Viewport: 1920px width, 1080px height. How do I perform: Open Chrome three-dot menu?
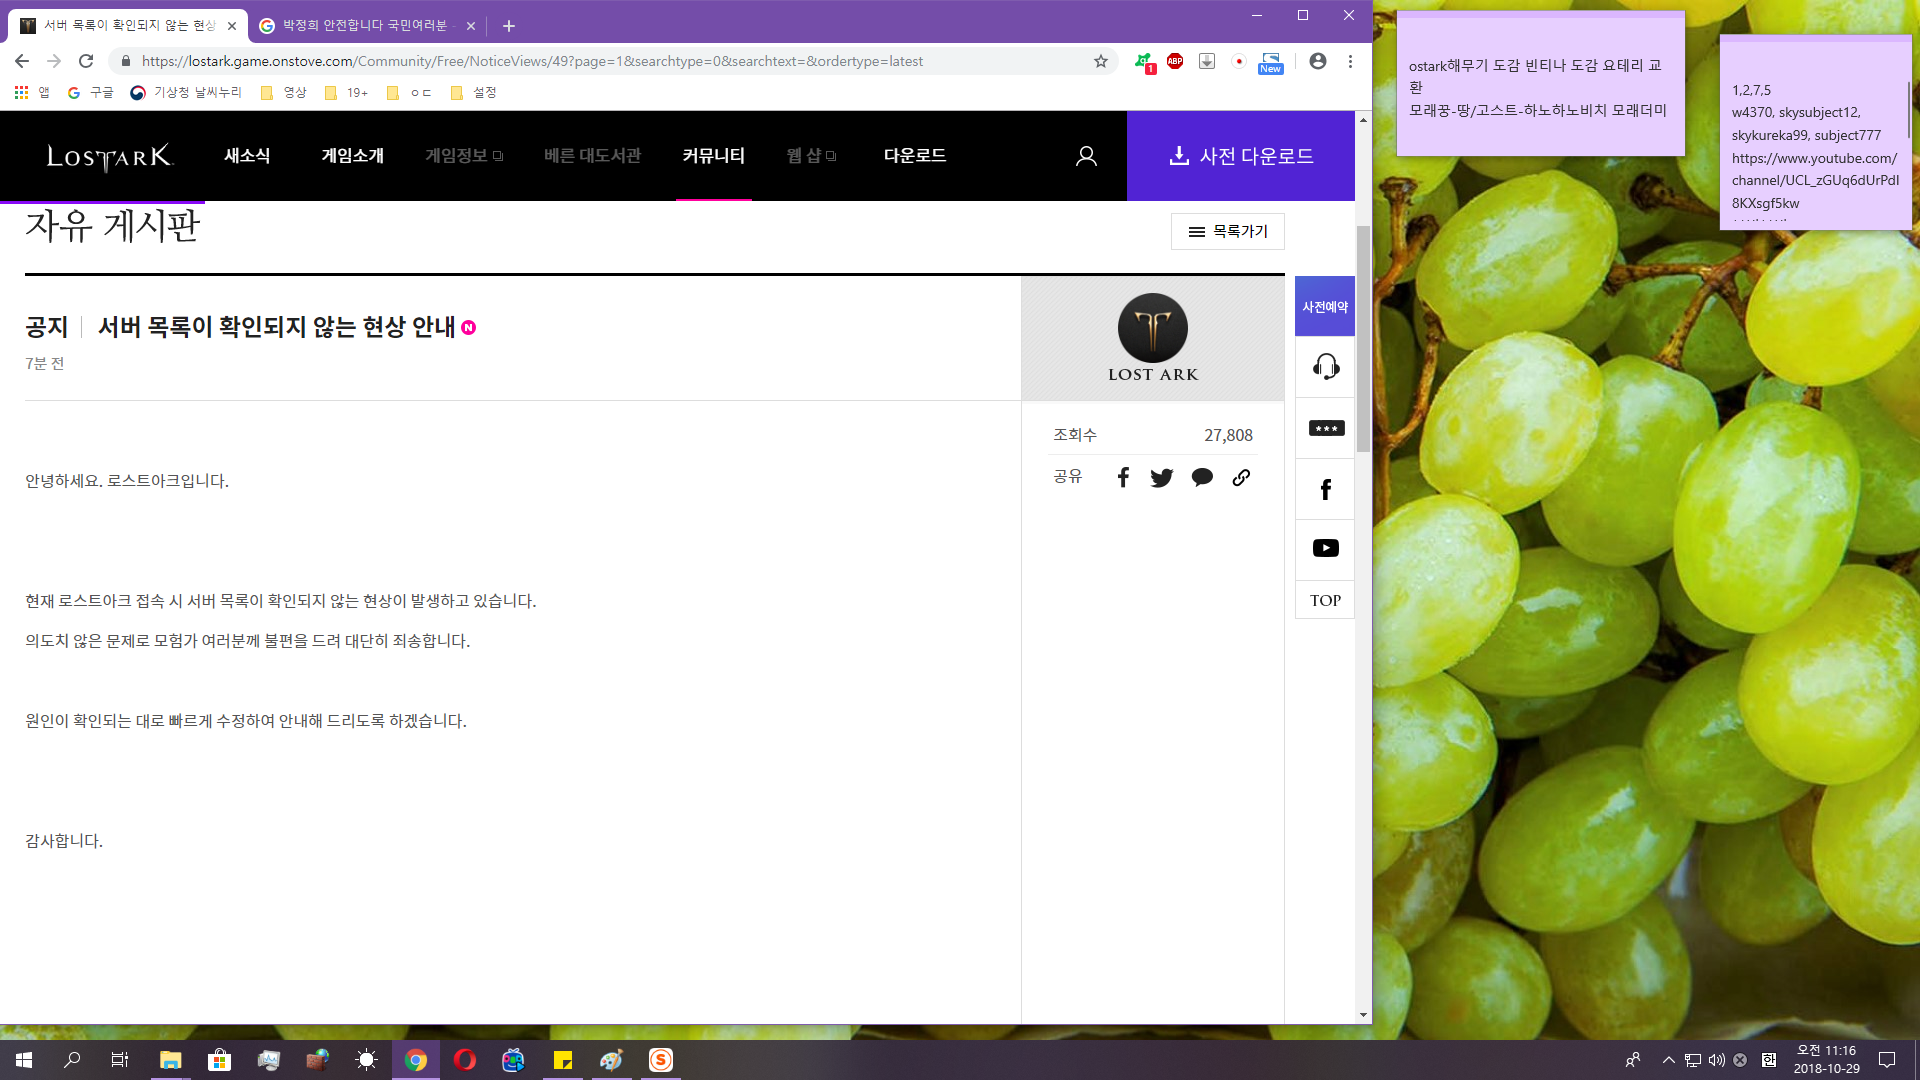(1350, 61)
